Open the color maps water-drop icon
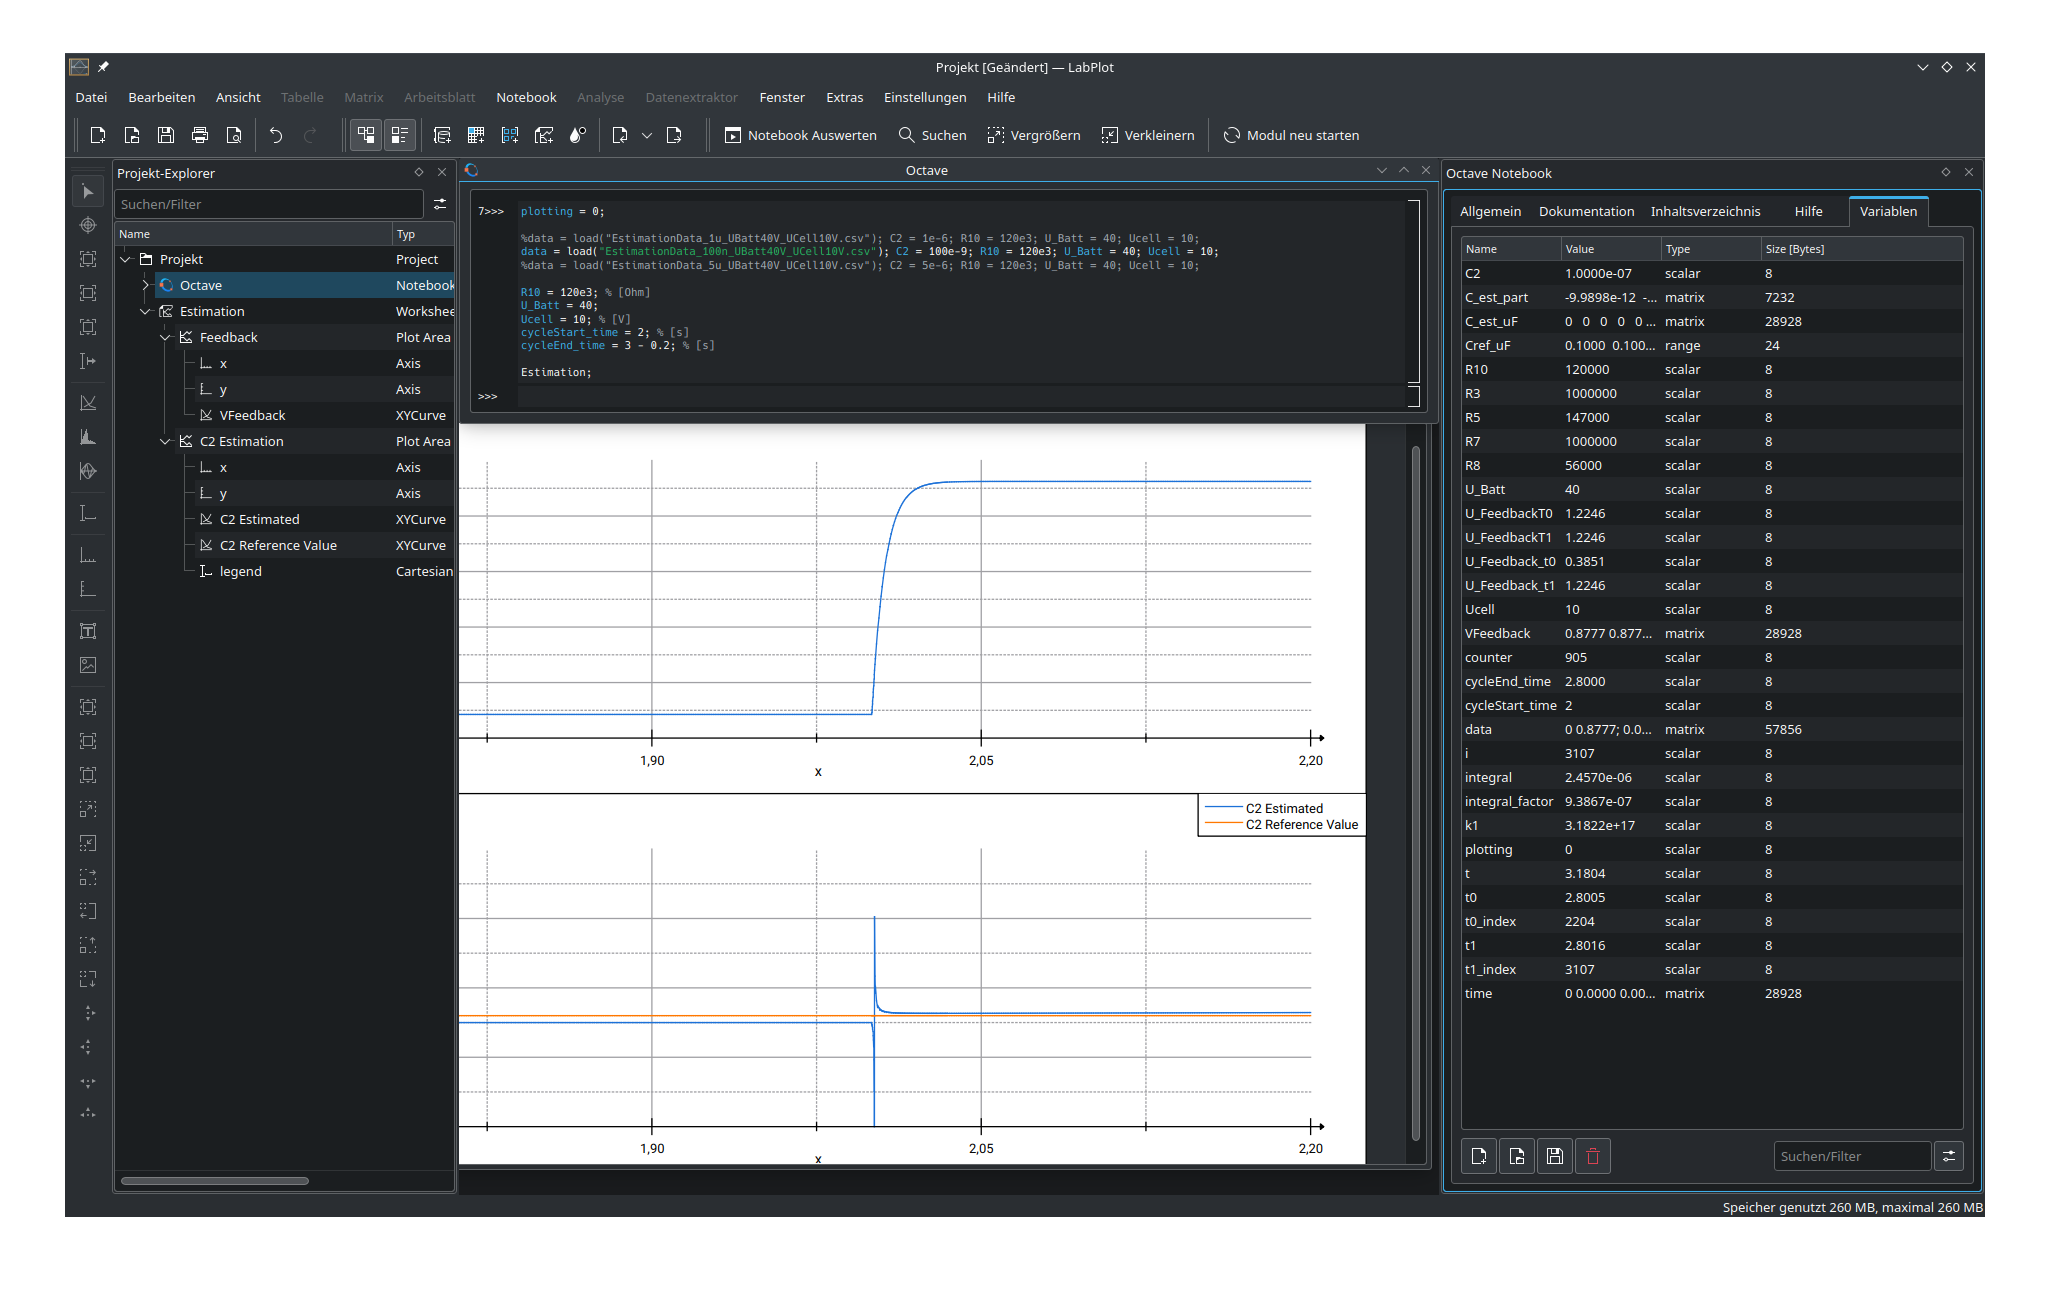This screenshot has width=2050, height=1294. tap(578, 135)
